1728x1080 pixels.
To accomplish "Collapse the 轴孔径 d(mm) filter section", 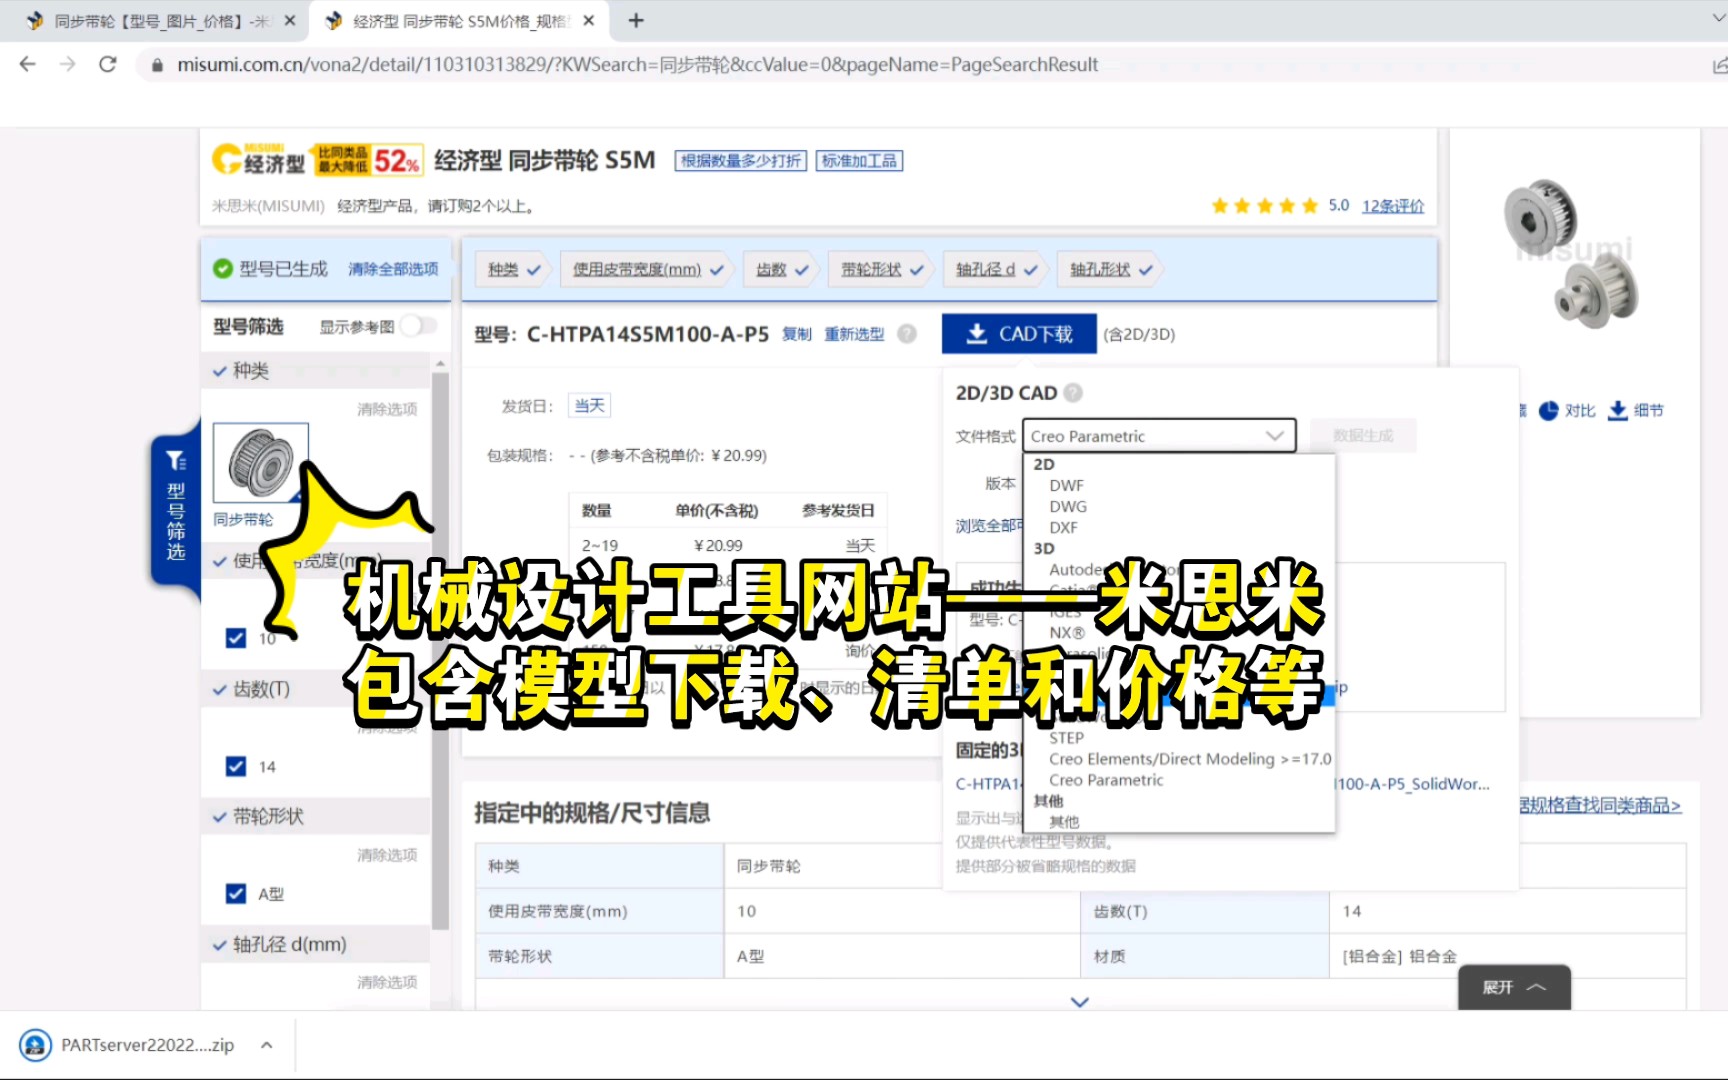I will pos(316,944).
